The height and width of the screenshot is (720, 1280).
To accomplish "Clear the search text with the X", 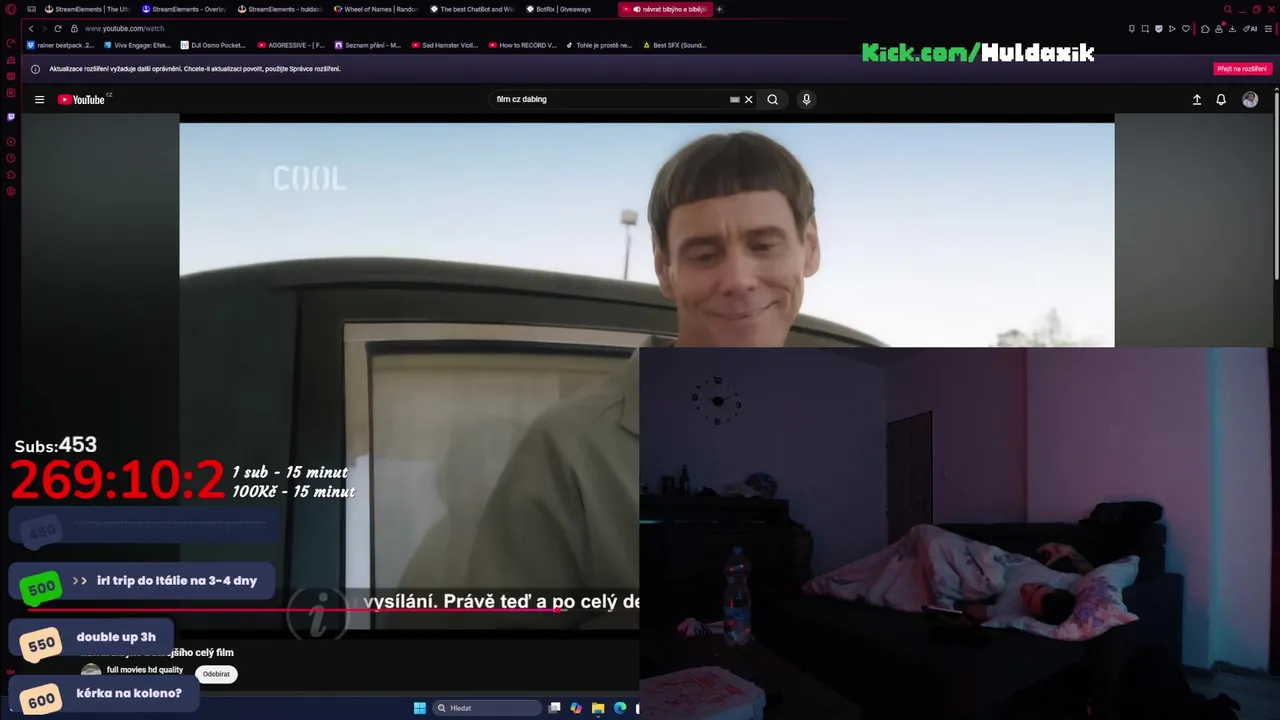I will (748, 99).
